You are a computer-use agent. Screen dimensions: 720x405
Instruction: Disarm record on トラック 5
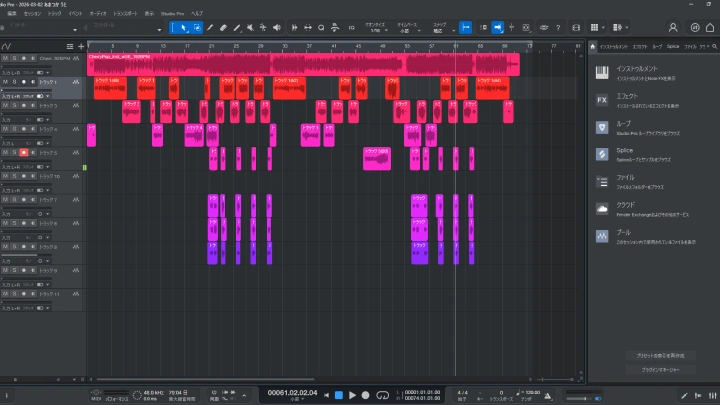point(24,152)
